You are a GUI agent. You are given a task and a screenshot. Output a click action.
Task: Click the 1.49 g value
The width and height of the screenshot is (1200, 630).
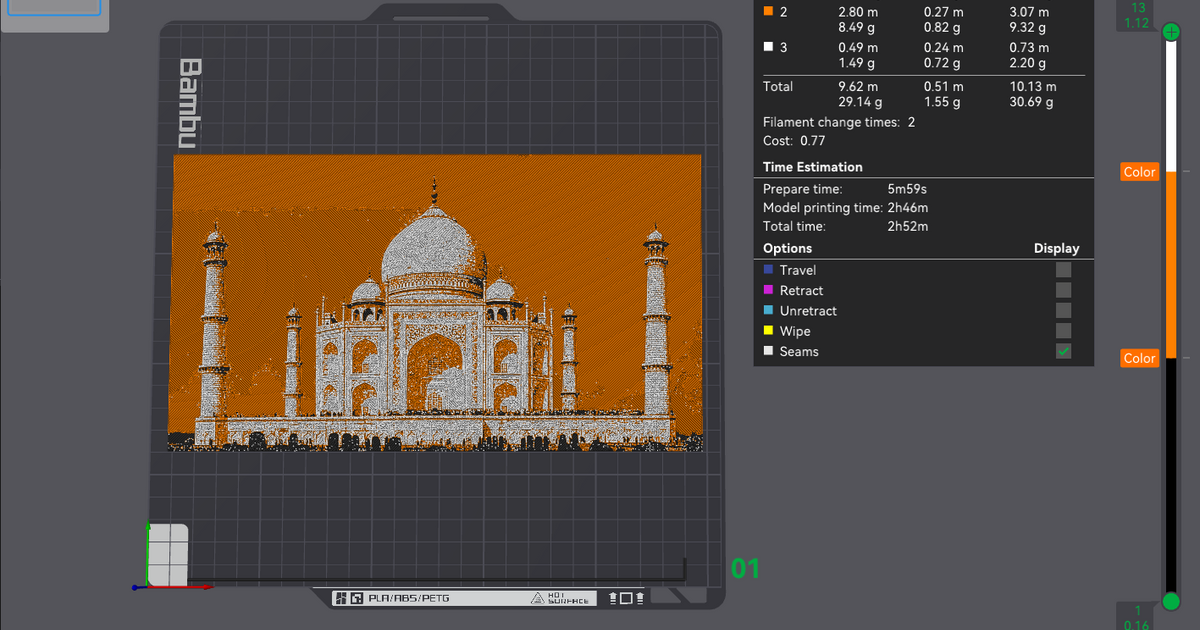pos(856,63)
